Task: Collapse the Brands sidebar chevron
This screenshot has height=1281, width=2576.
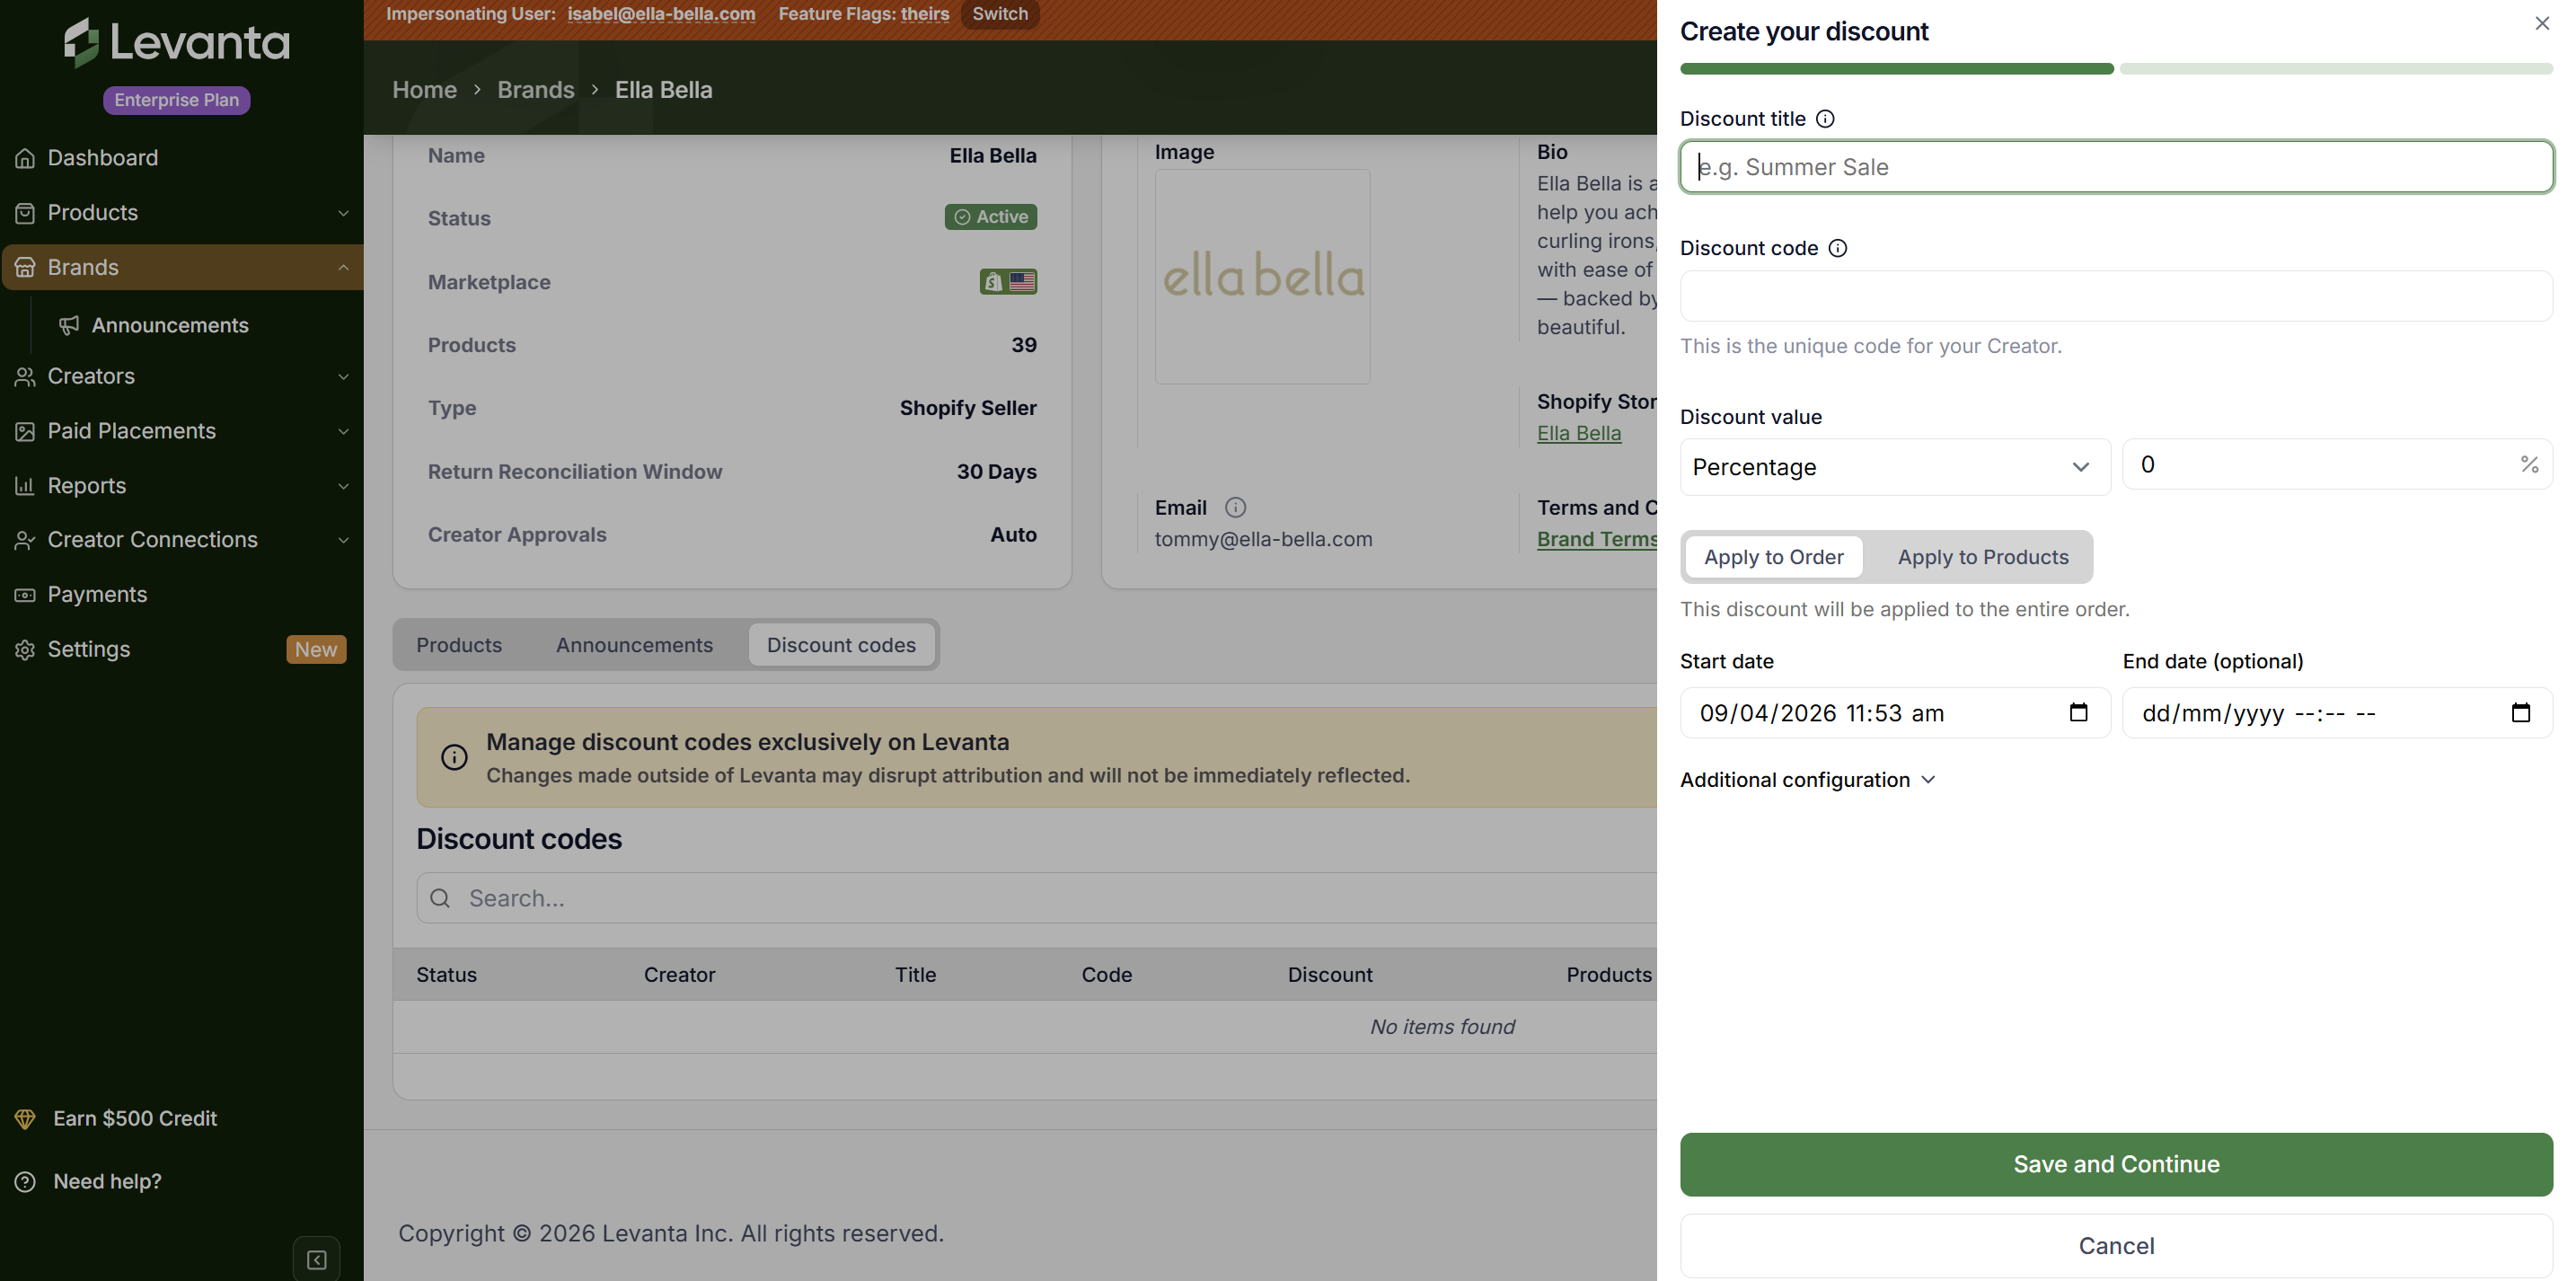Action: point(343,267)
